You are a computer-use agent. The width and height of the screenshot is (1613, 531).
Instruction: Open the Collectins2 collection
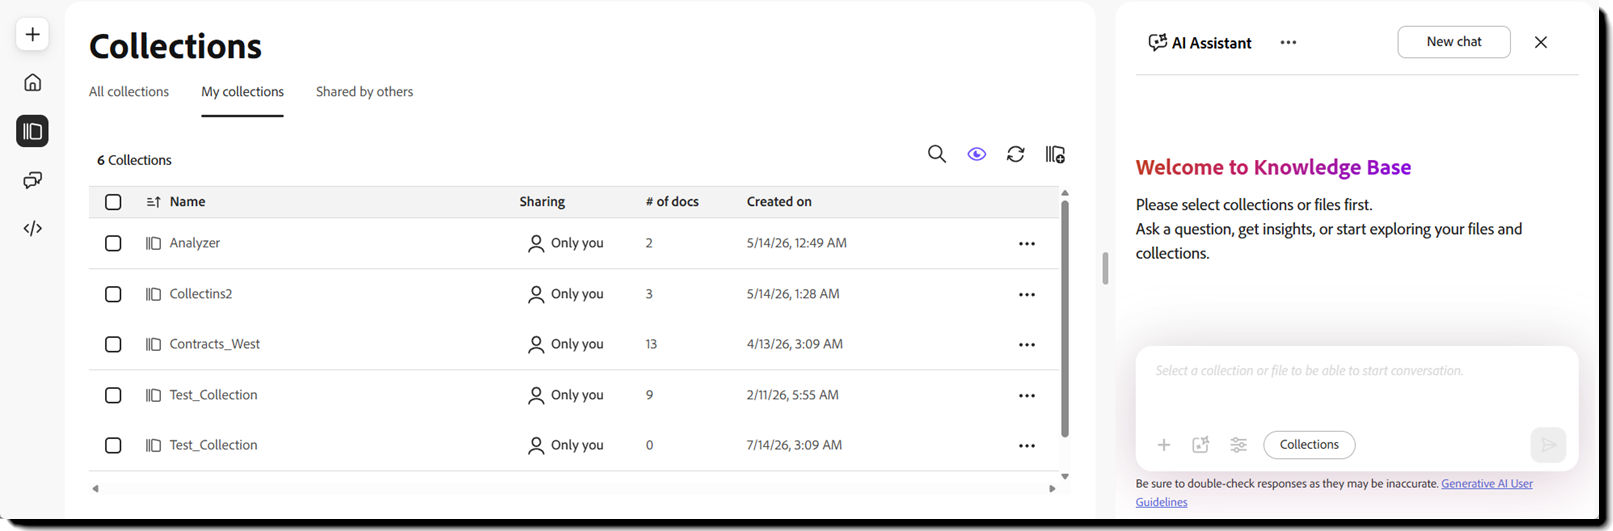pyautogui.click(x=200, y=294)
